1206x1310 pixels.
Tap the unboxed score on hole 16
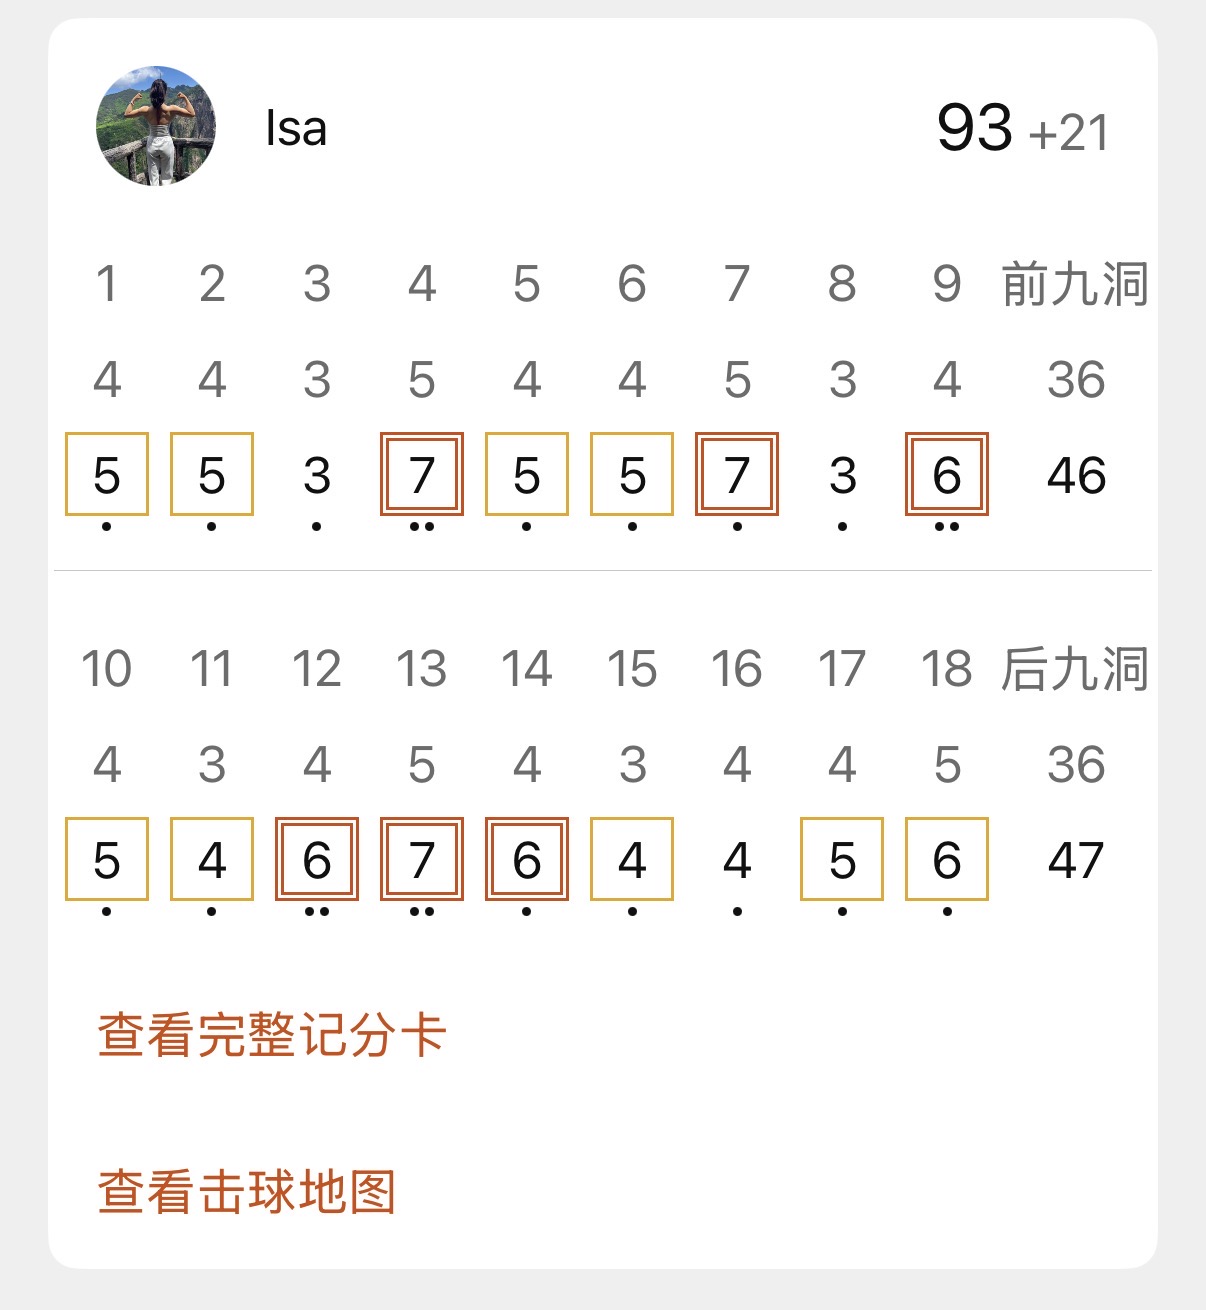click(737, 860)
